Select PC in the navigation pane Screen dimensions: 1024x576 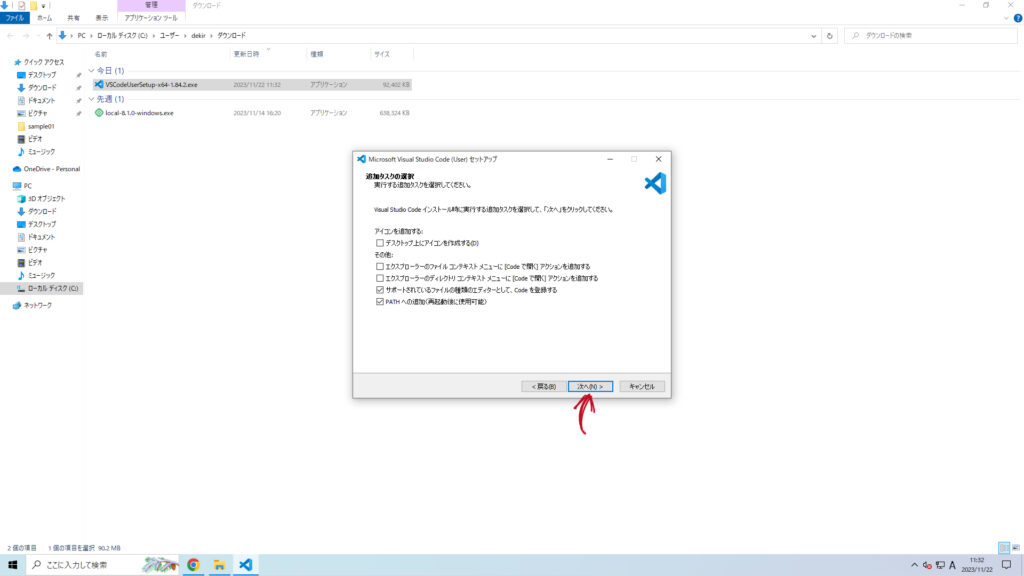point(27,186)
